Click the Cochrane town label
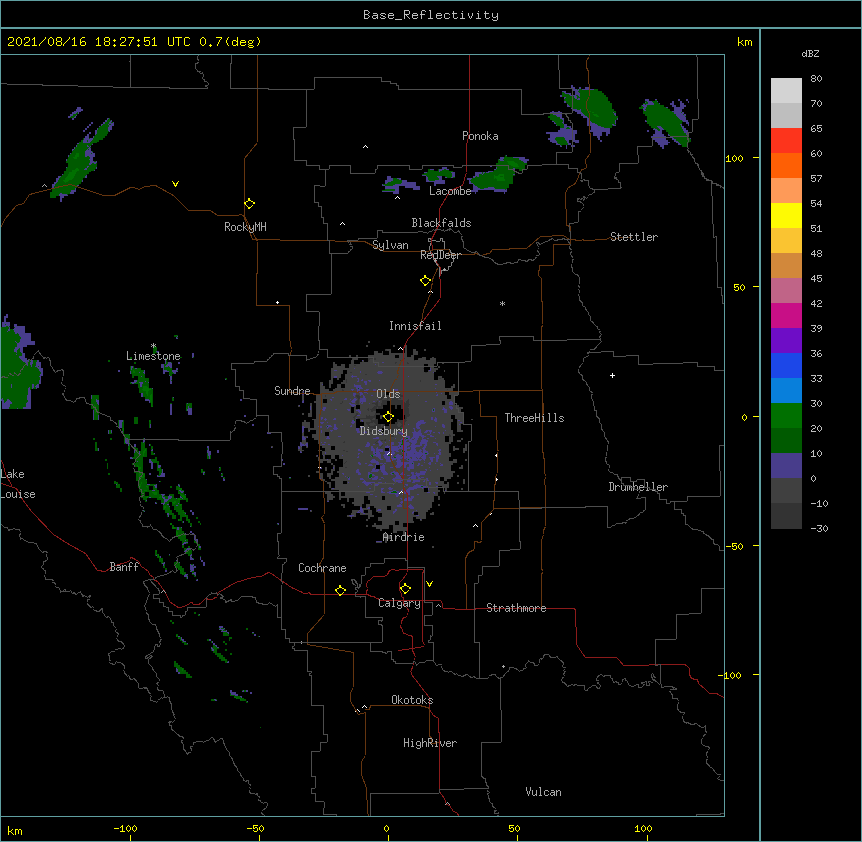 322,568
